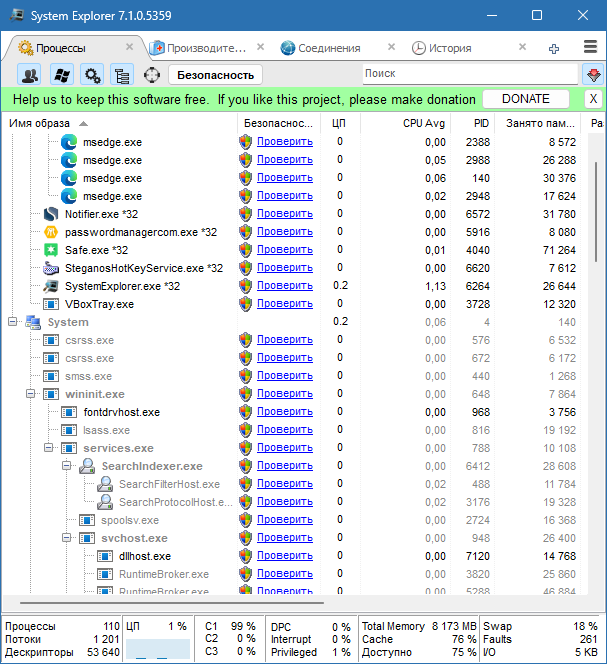Viewport: 607px width, 664px height.
Task: Click the SearchFilterHost.exe icon
Action: [x=105, y=484]
